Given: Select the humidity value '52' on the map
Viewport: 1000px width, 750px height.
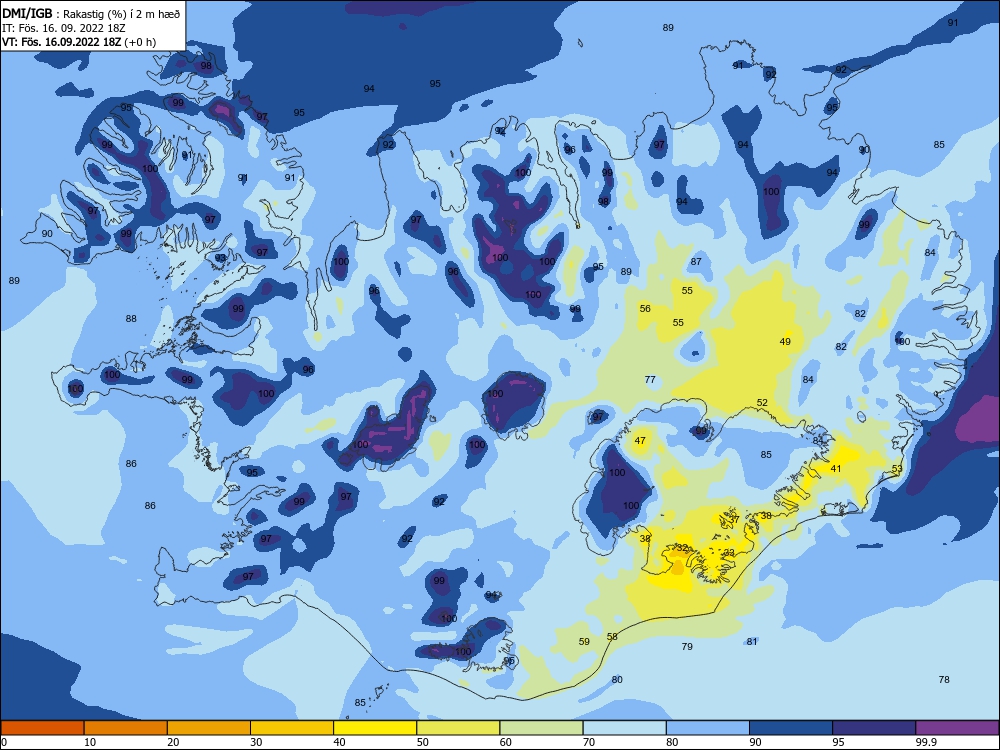Looking at the screenshot, I should click(x=762, y=403).
